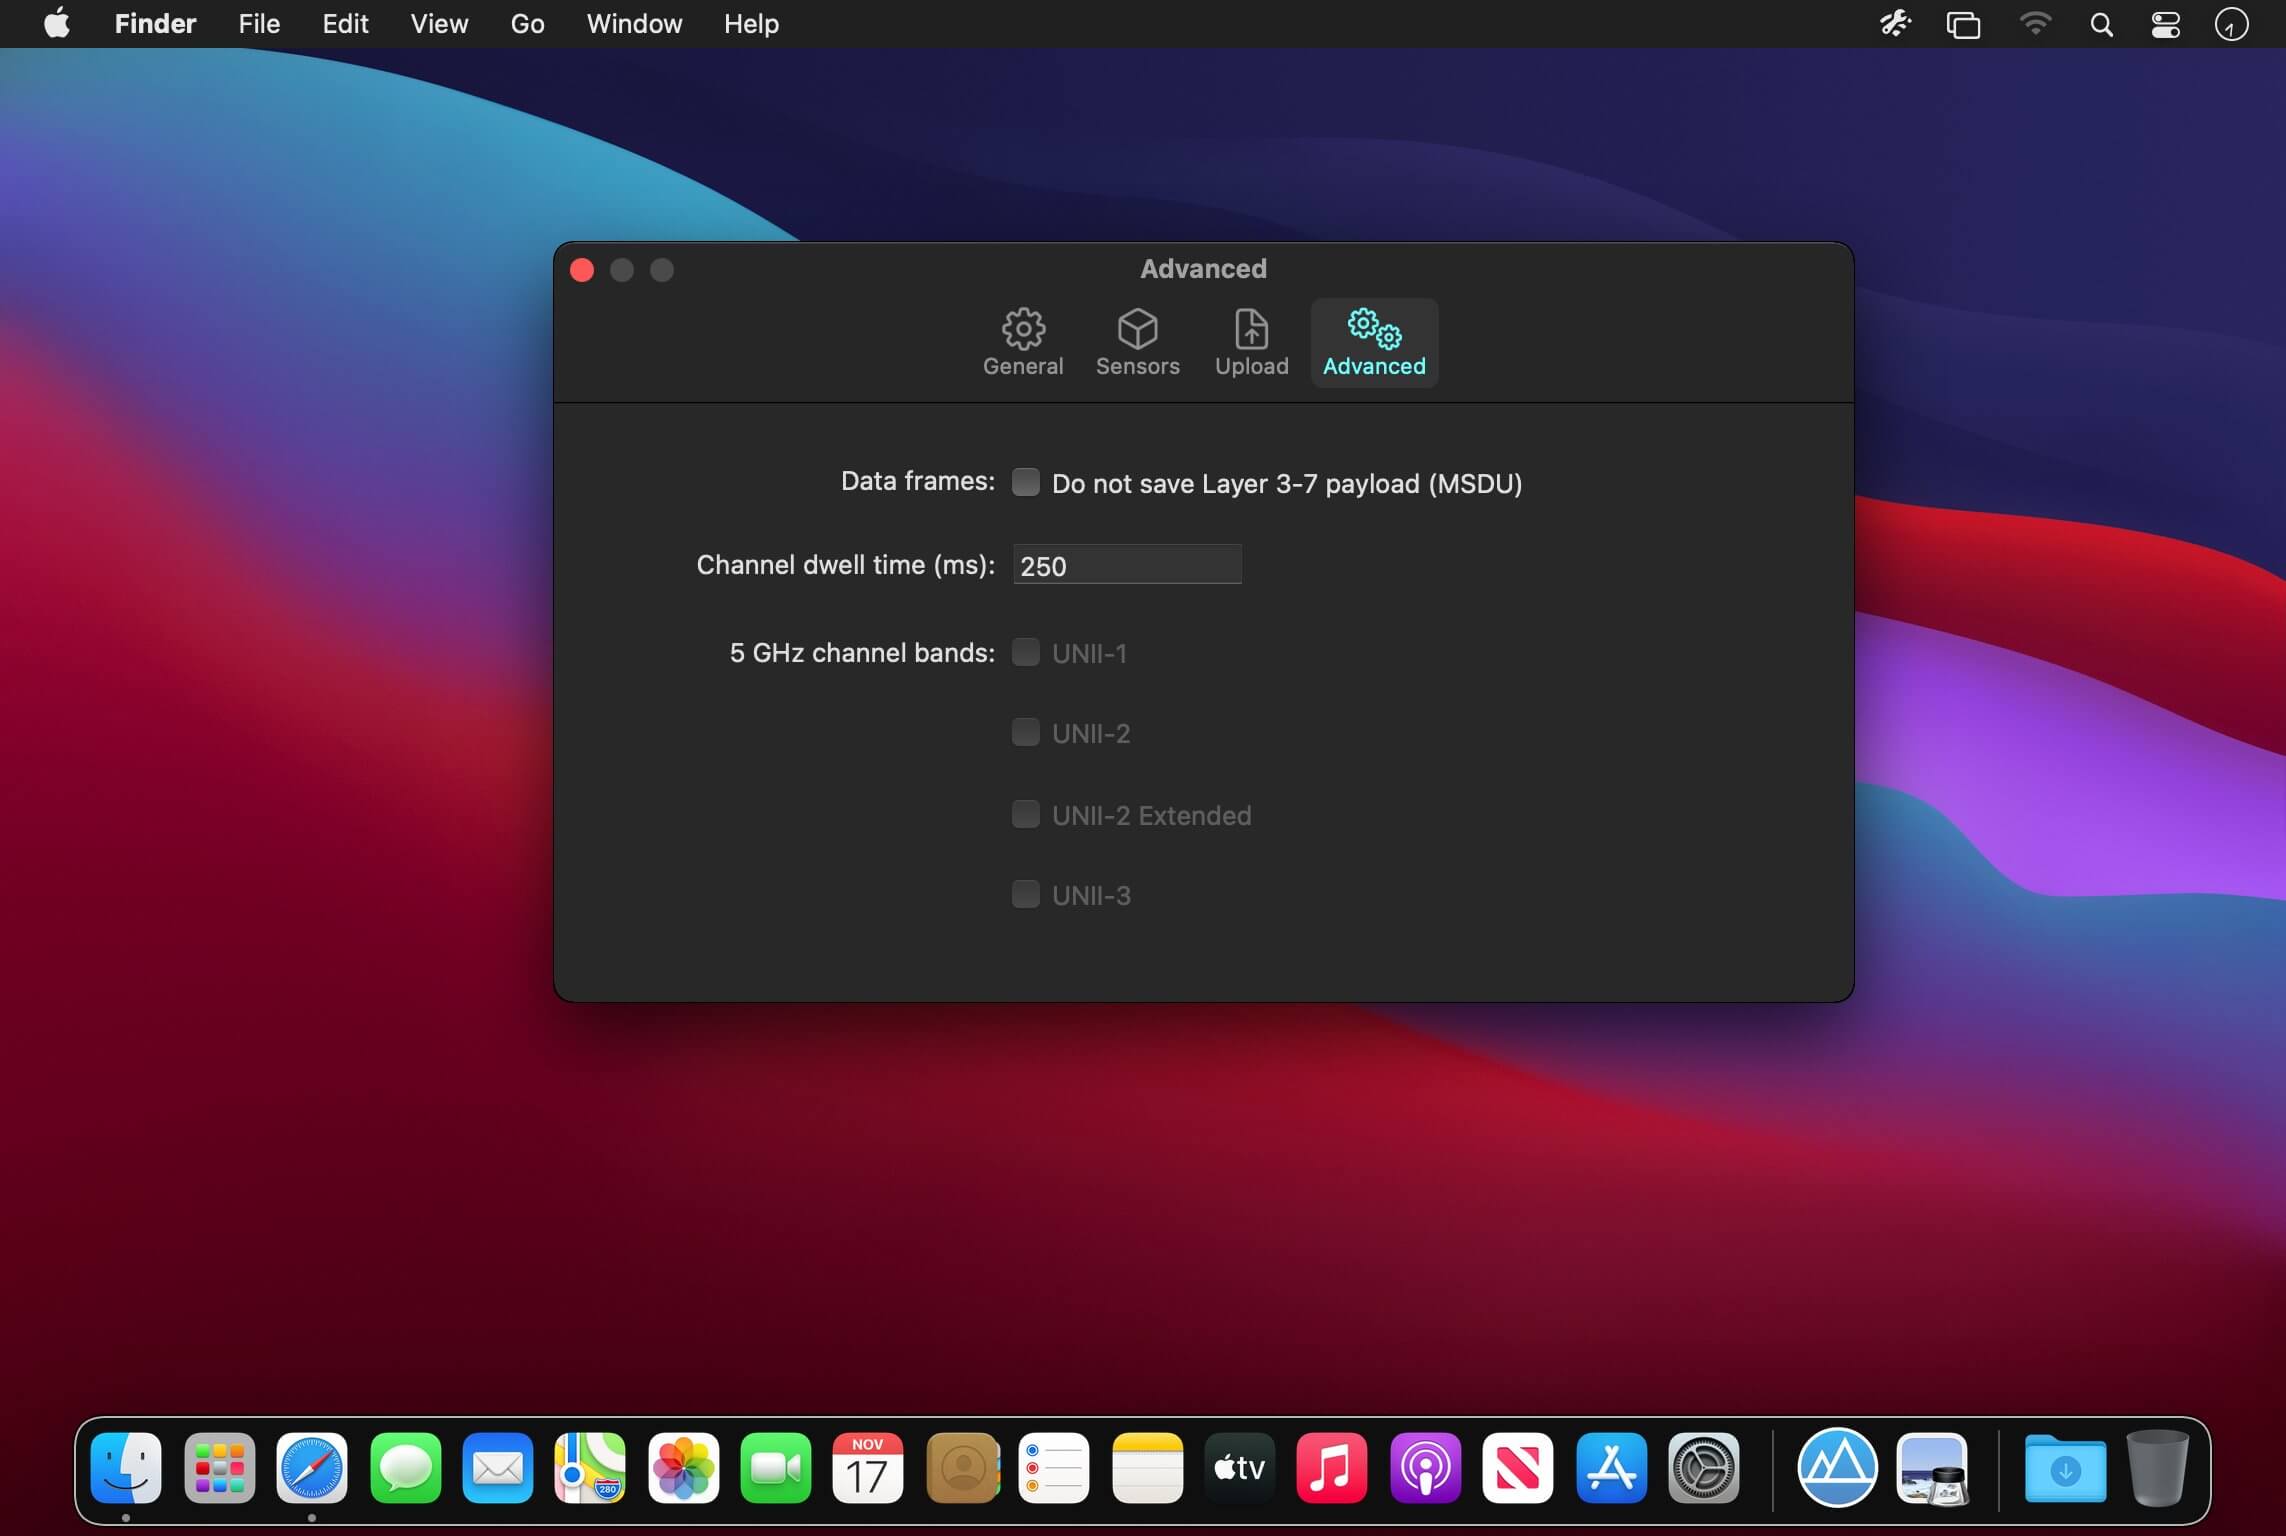Enable Do not save Layer 3-7 payload
Screen dimensions: 2286x1536
1025,483
